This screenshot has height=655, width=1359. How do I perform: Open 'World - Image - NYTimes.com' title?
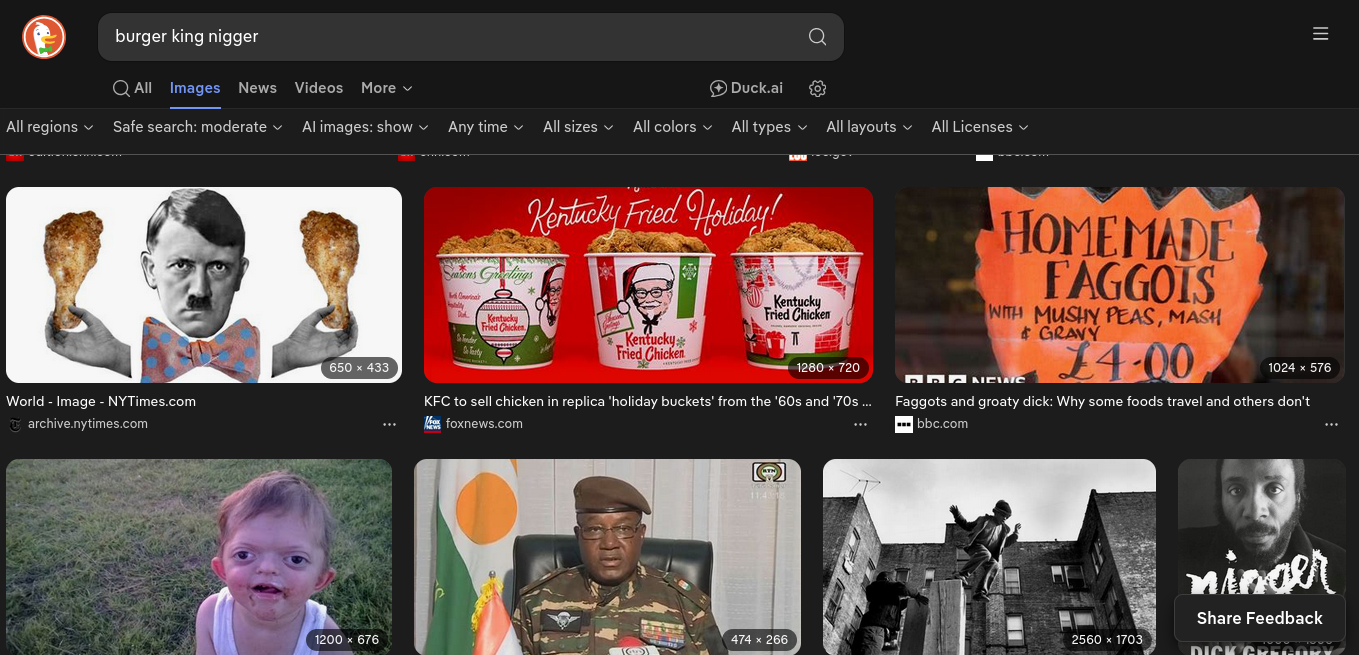101,401
